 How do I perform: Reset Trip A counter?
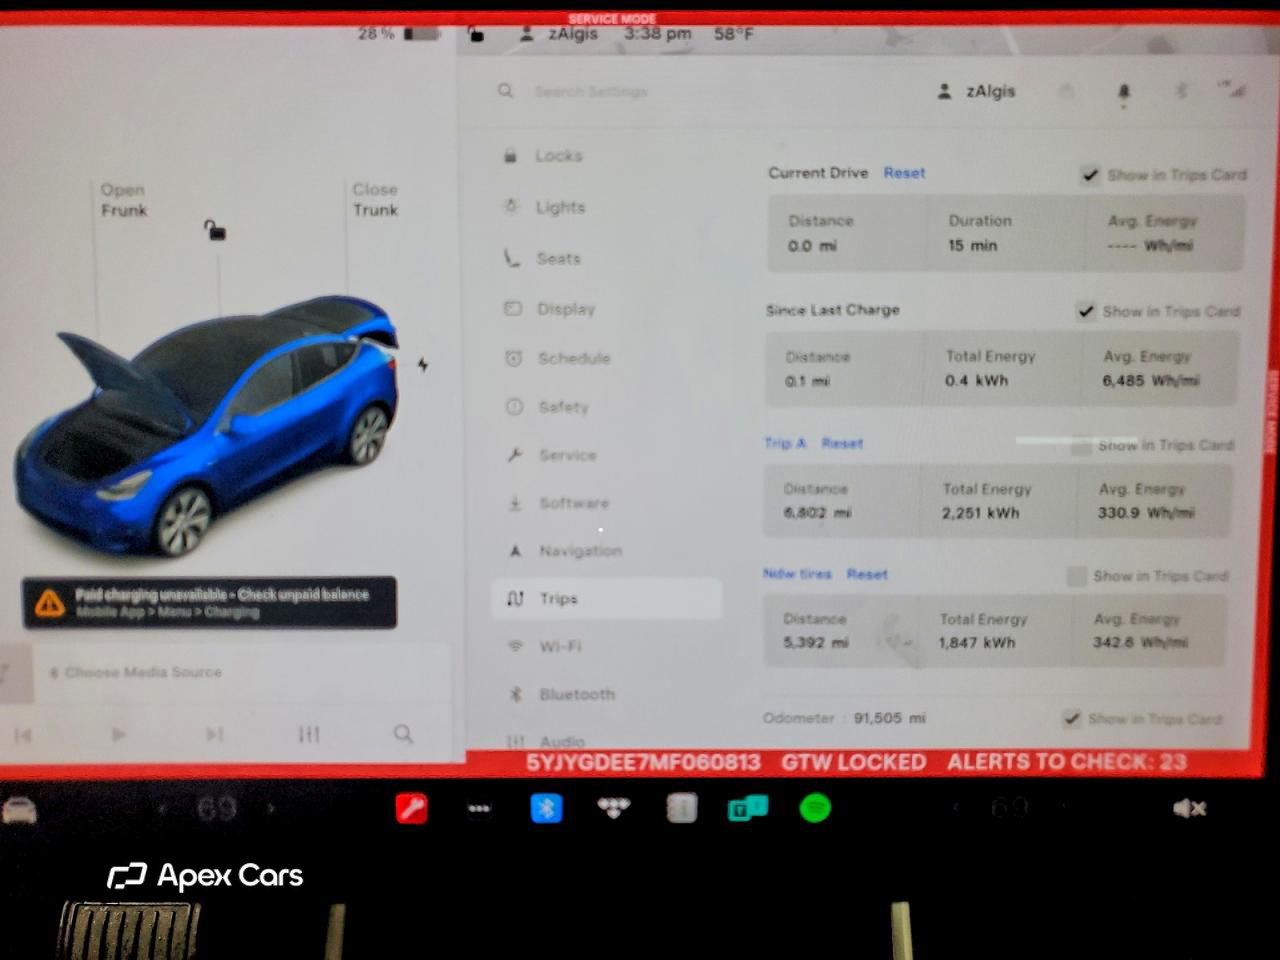coord(842,443)
